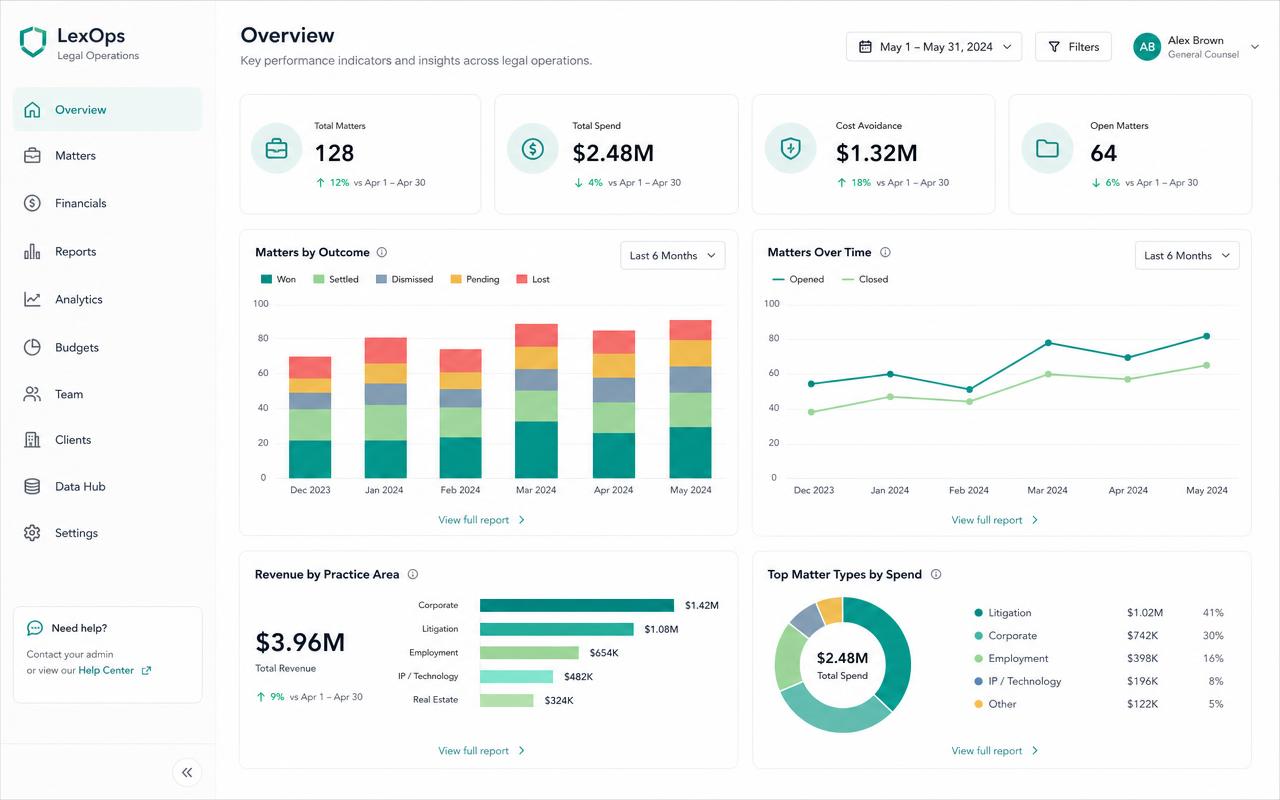Click the AB user avatar
The width and height of the screenshot is (1280, 800).
coord(1147,47)
